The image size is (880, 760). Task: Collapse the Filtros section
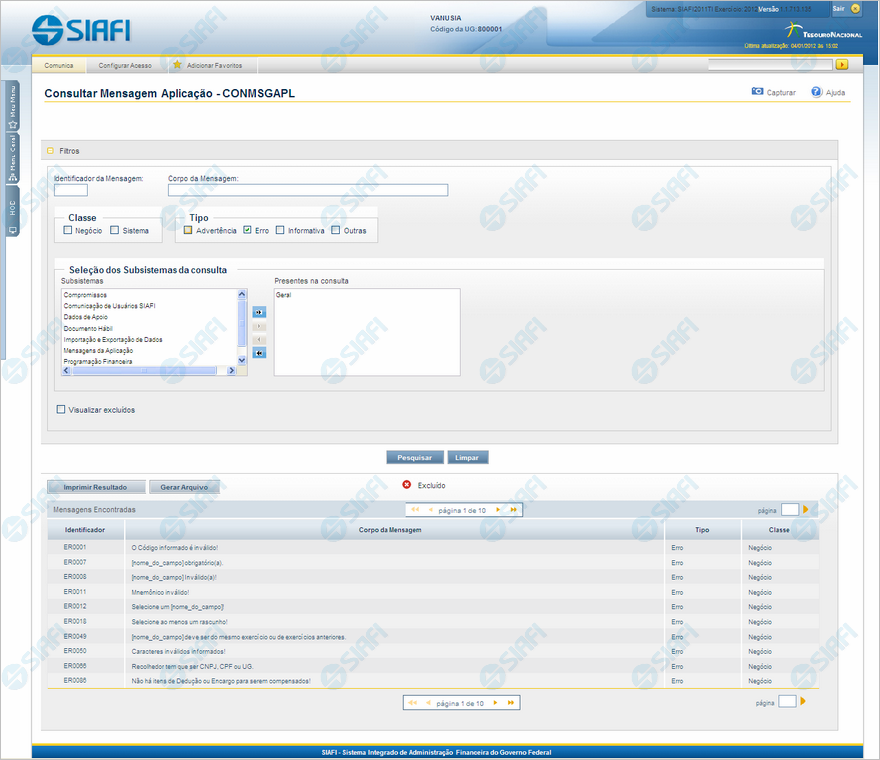coord(51,151)
